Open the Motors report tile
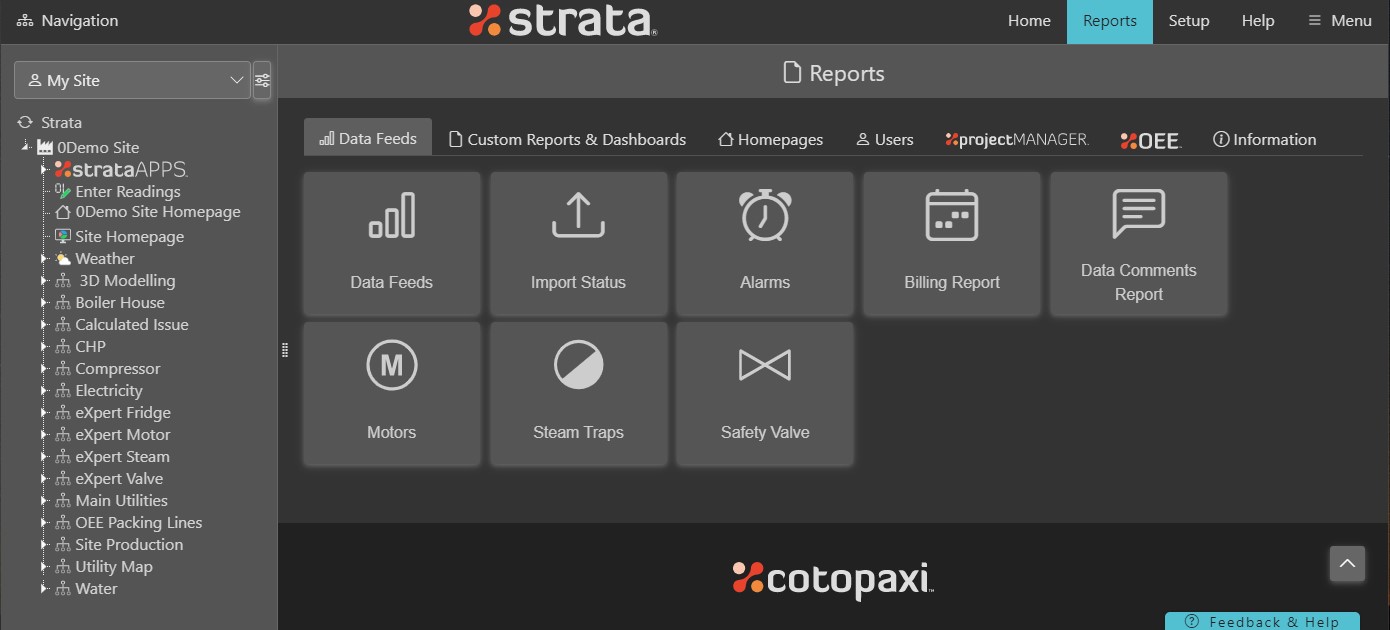Image resolution: width=1390 pixels, height=630 pixels. pos(391,394)
